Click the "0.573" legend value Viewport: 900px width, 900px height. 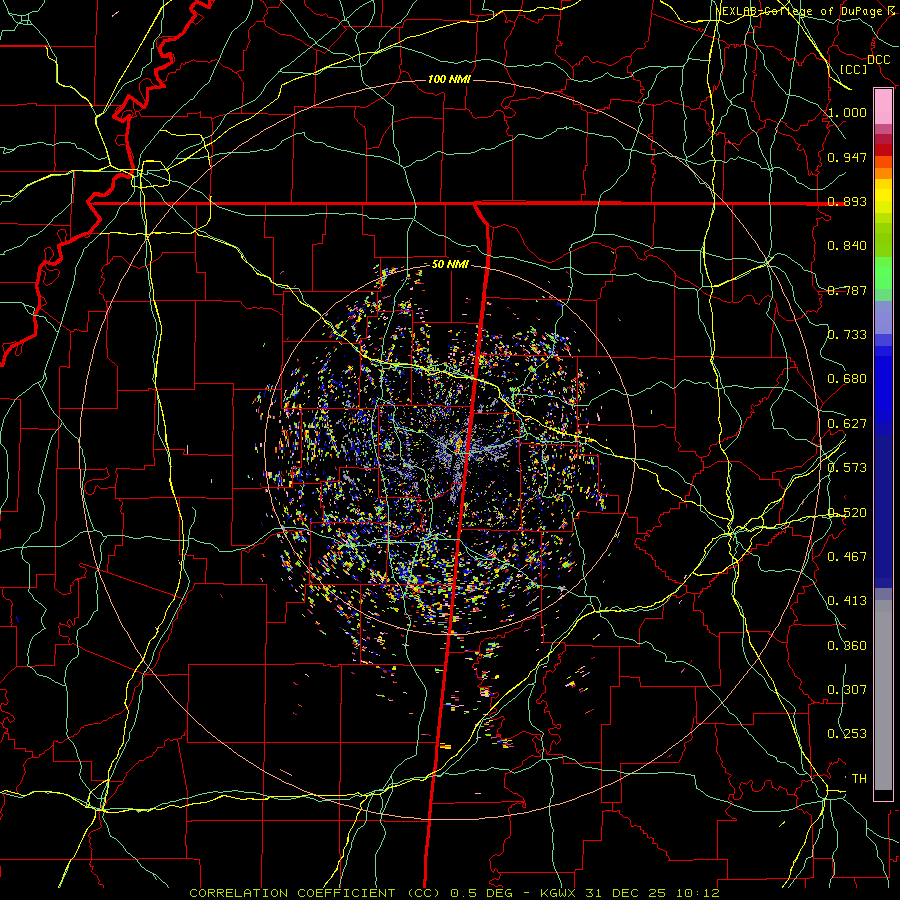click(847, 468)
